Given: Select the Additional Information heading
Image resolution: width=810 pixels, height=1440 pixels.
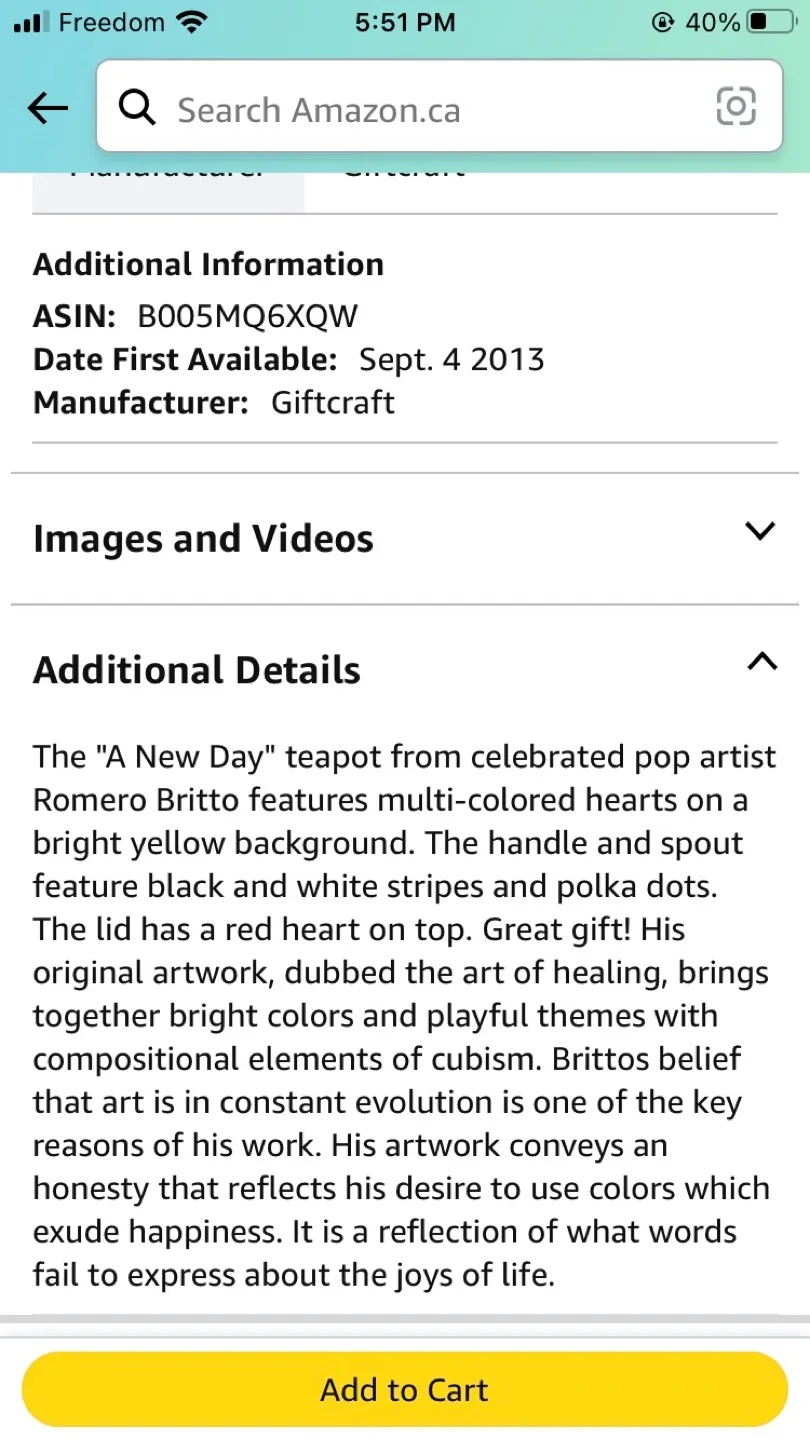Looking at the screenshot, I should pyautogui.click(x=208, y=263).
